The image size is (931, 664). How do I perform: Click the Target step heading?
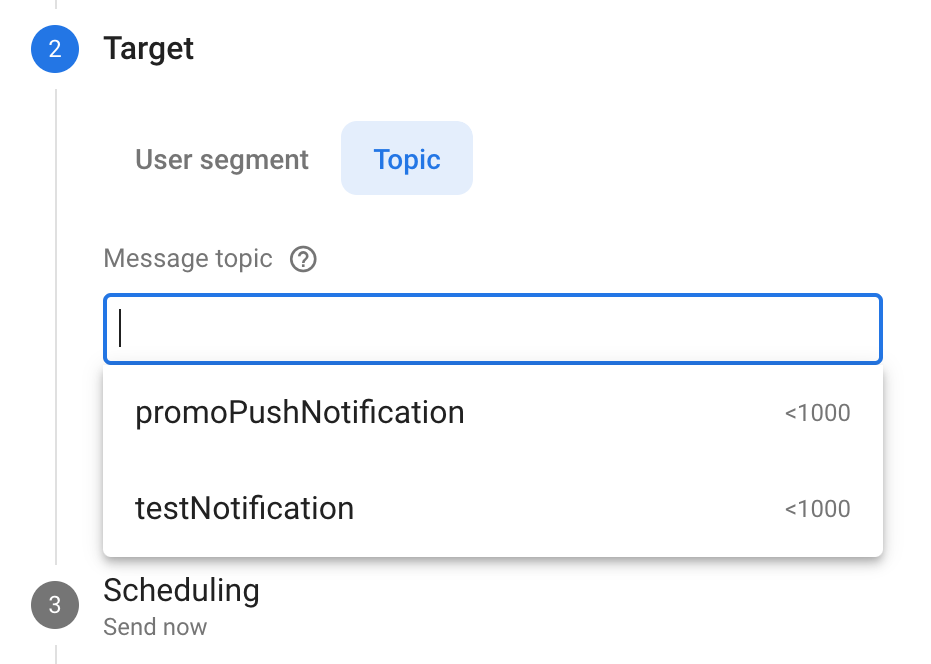pyautogui.click(x=148, y=49)
